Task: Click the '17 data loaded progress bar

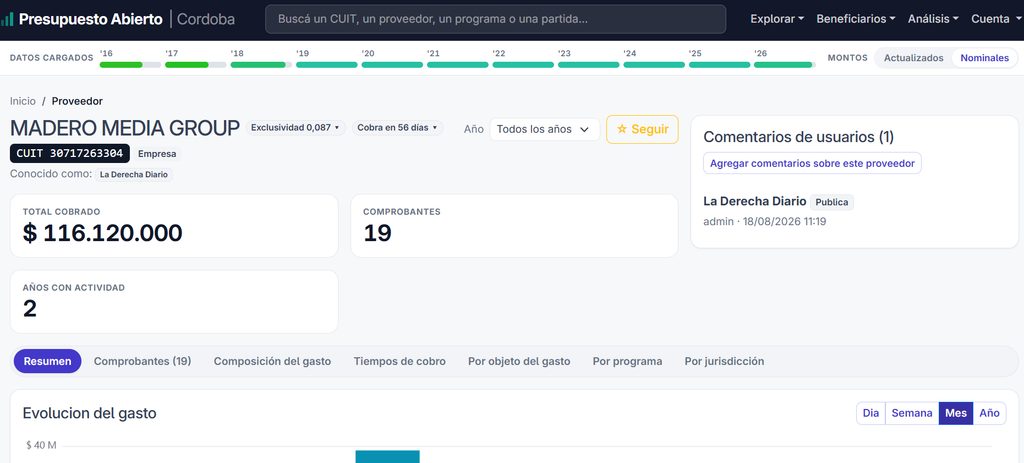Action: [195, 65]
